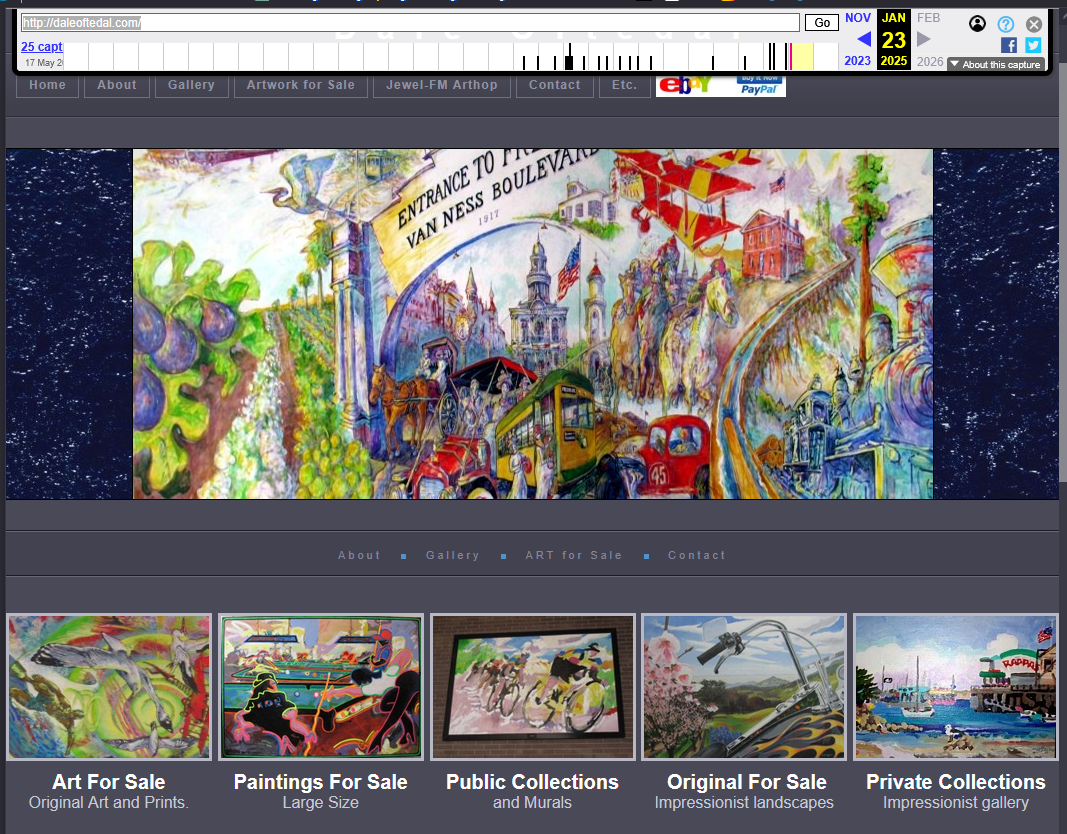Expand the About this capture panel

tap(995, 63)
